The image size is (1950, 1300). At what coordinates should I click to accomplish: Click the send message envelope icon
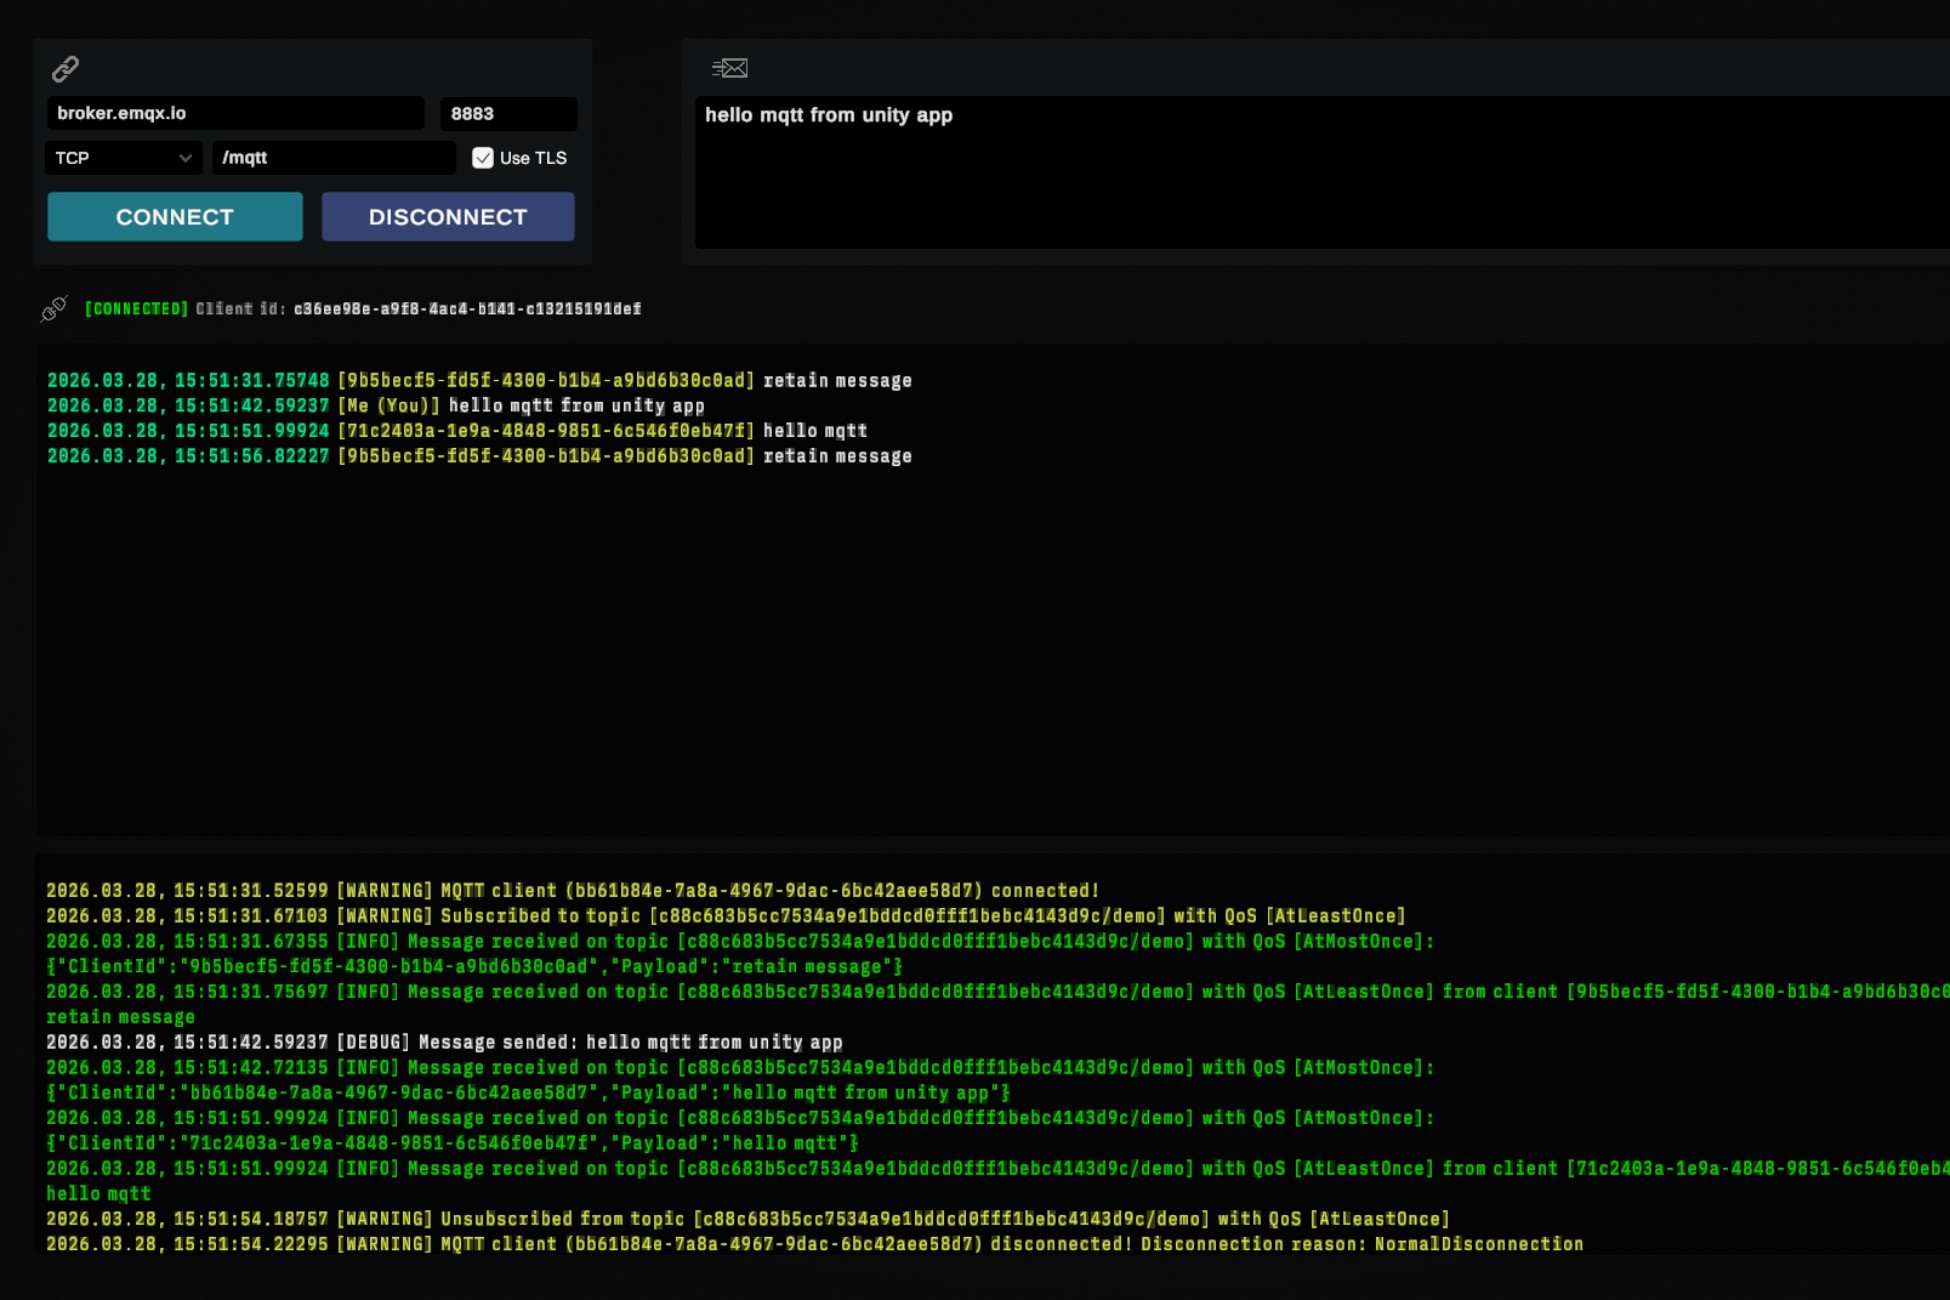730,68
